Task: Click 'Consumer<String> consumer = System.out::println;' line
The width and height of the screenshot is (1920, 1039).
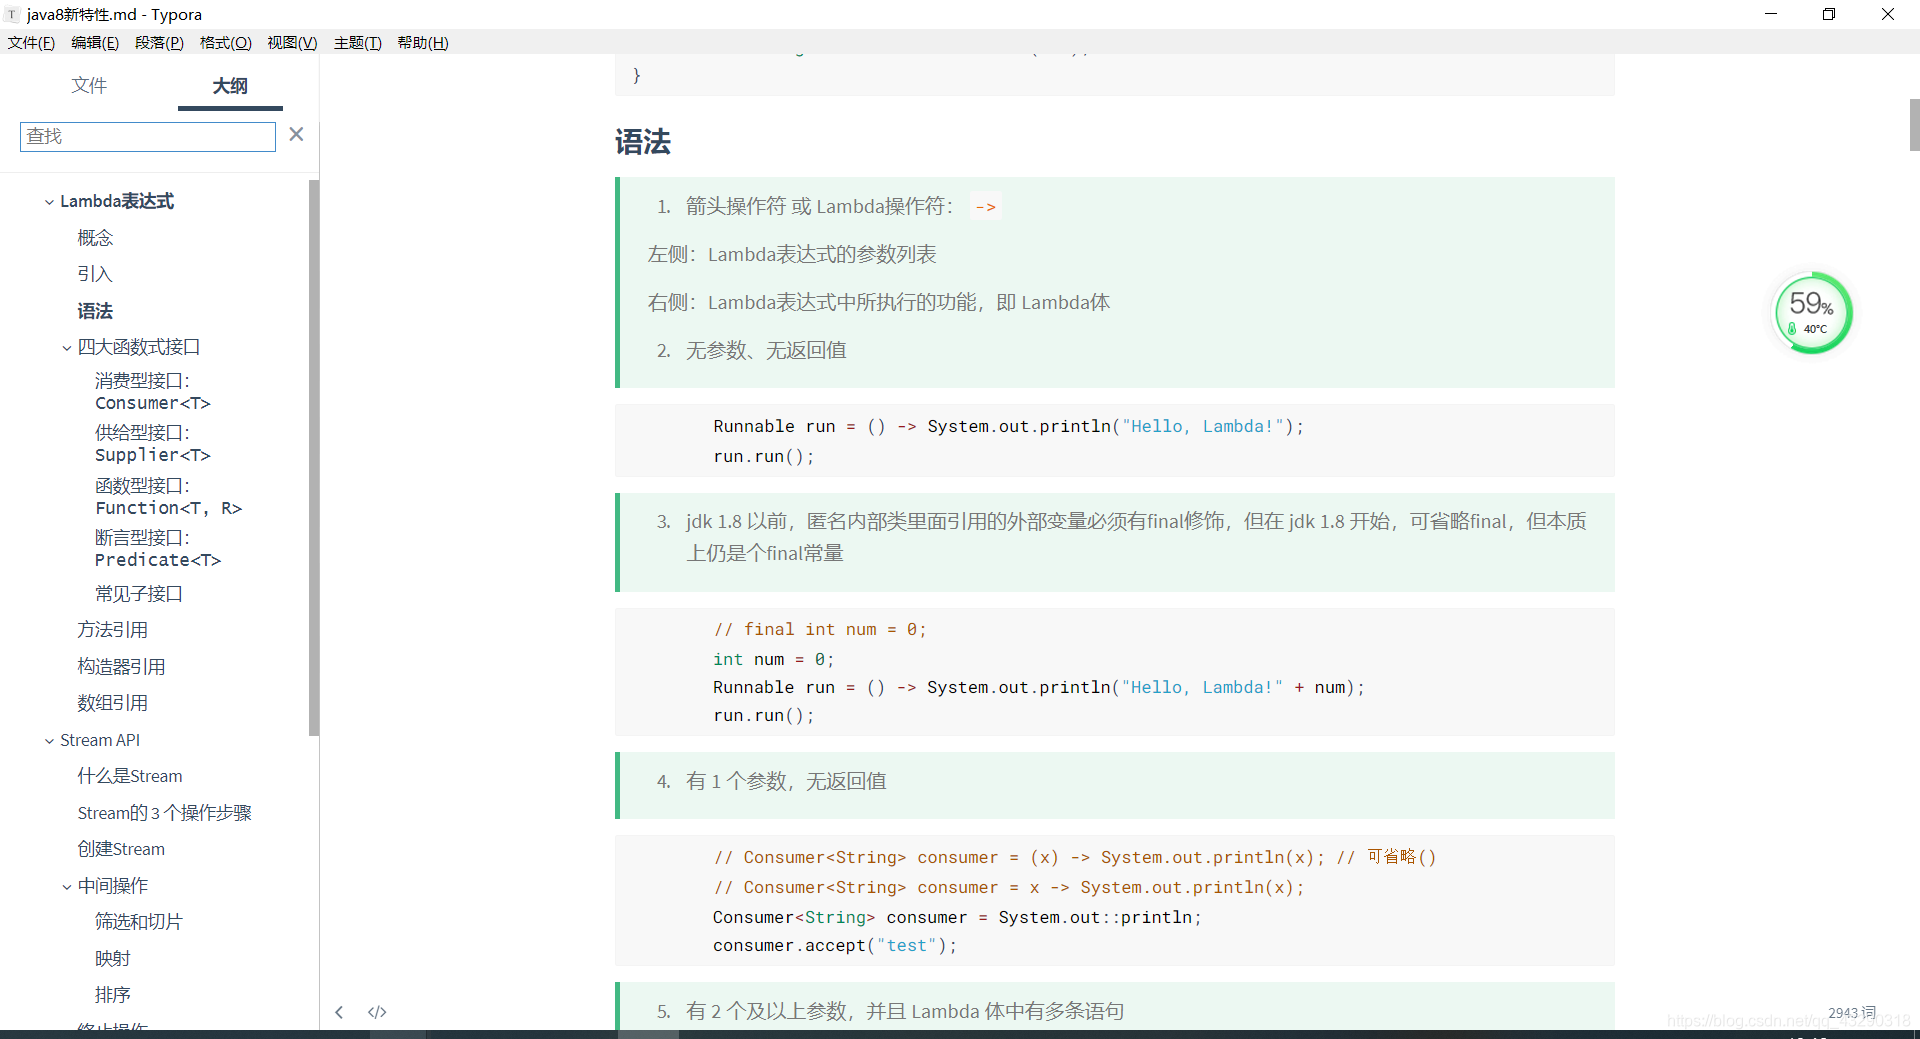Action: pyautogui.click(x=957, y=917)
